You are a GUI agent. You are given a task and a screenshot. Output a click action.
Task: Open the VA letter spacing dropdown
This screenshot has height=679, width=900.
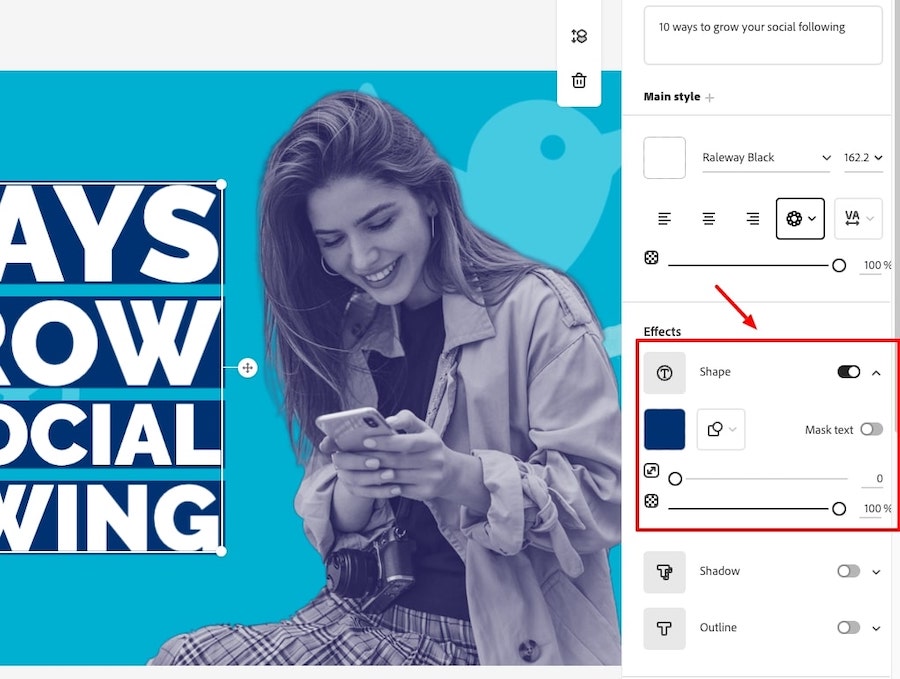point(858,219)
